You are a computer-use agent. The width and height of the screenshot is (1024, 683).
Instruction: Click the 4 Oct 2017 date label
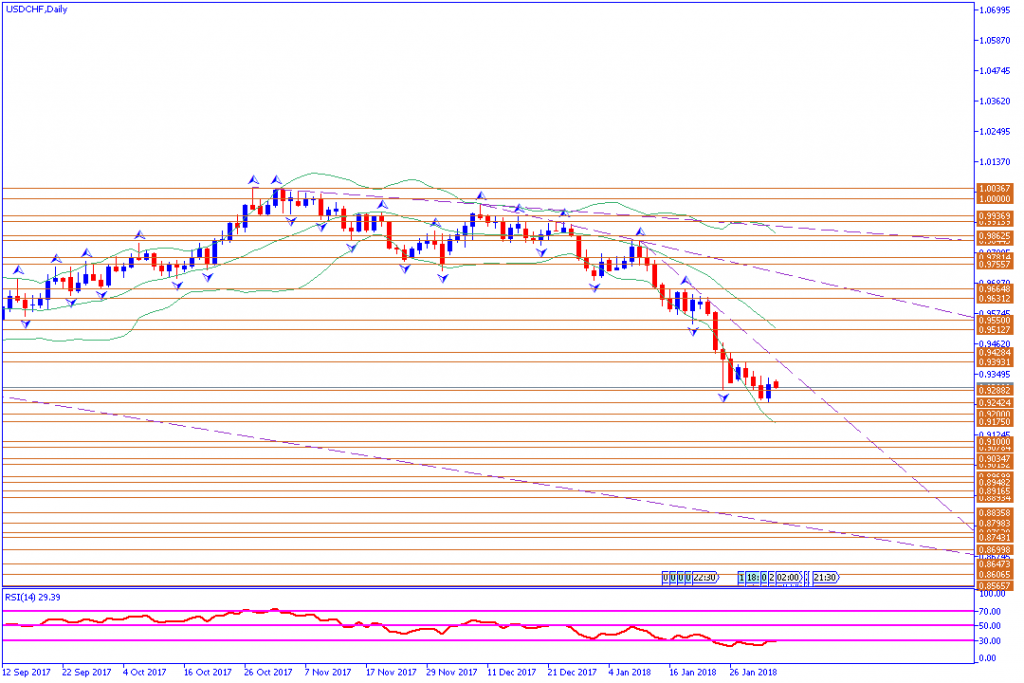(145, 672)
